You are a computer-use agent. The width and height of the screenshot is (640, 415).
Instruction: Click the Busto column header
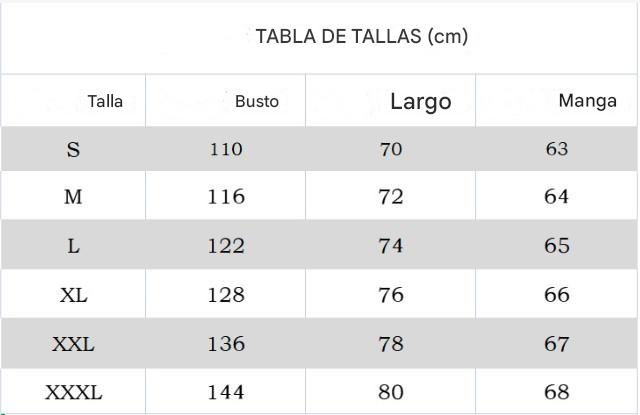[x=257, y=101]
